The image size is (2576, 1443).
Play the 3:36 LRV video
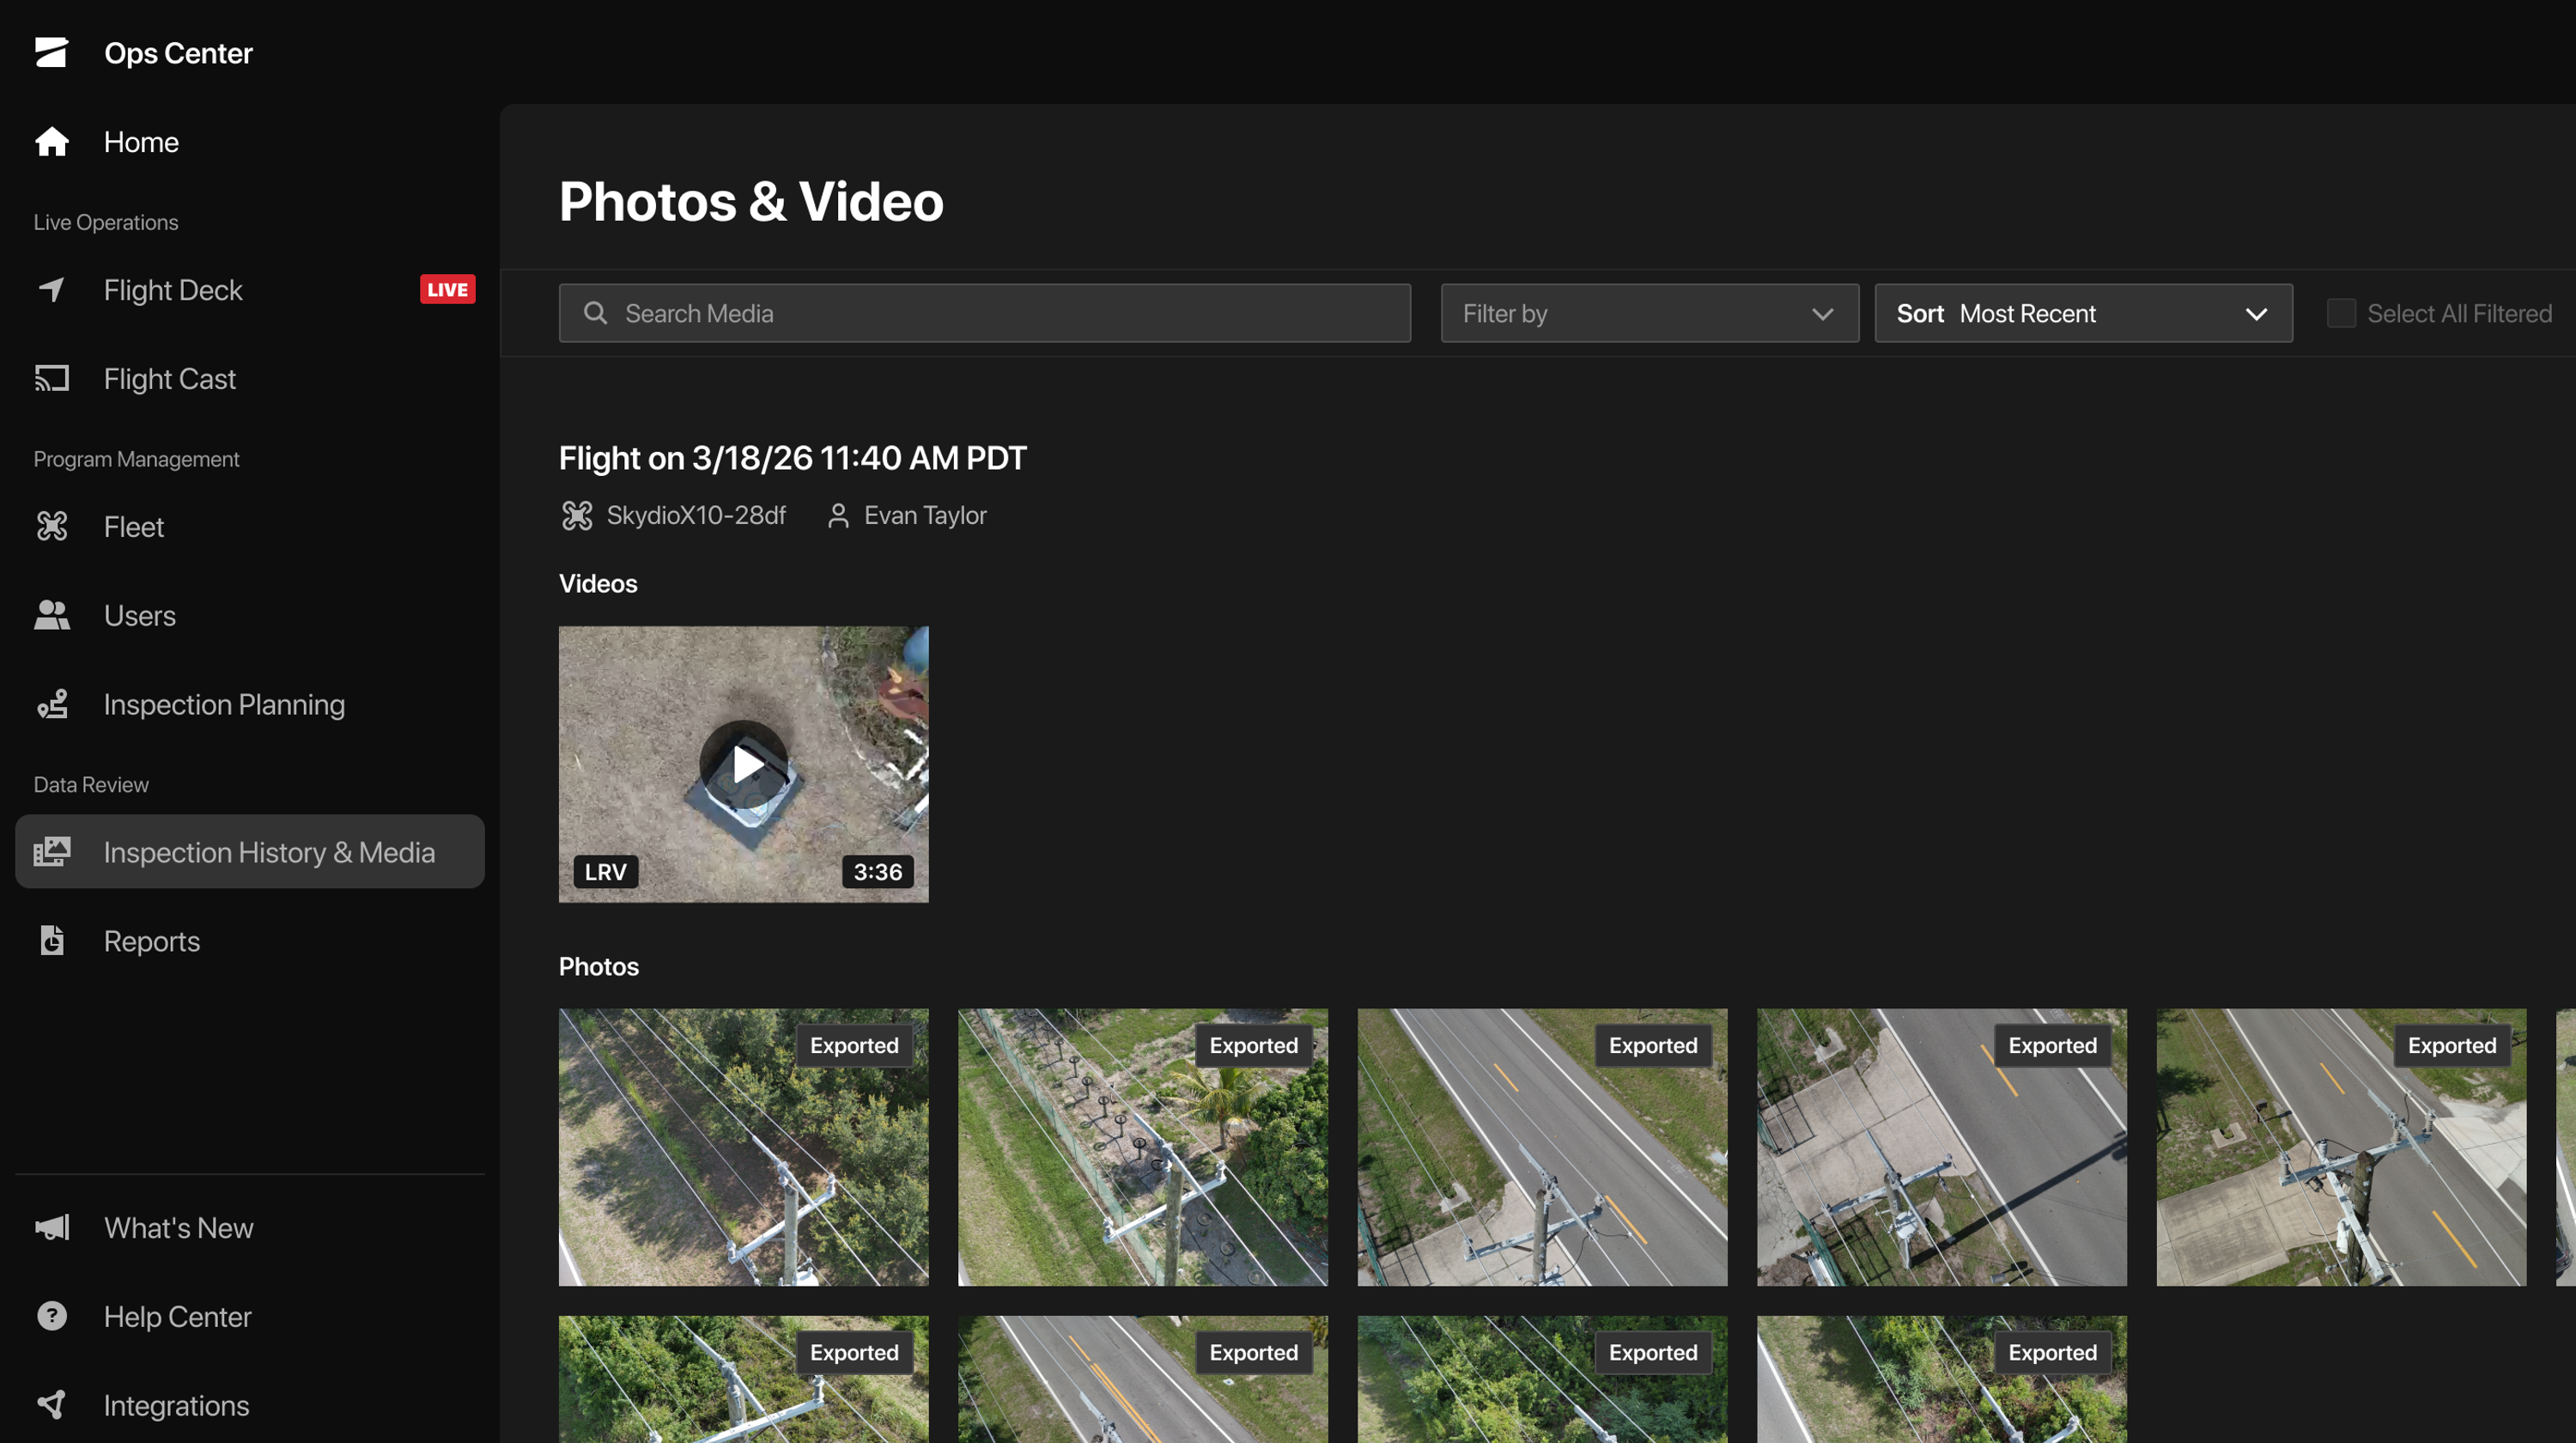click(x=743, y=765)
